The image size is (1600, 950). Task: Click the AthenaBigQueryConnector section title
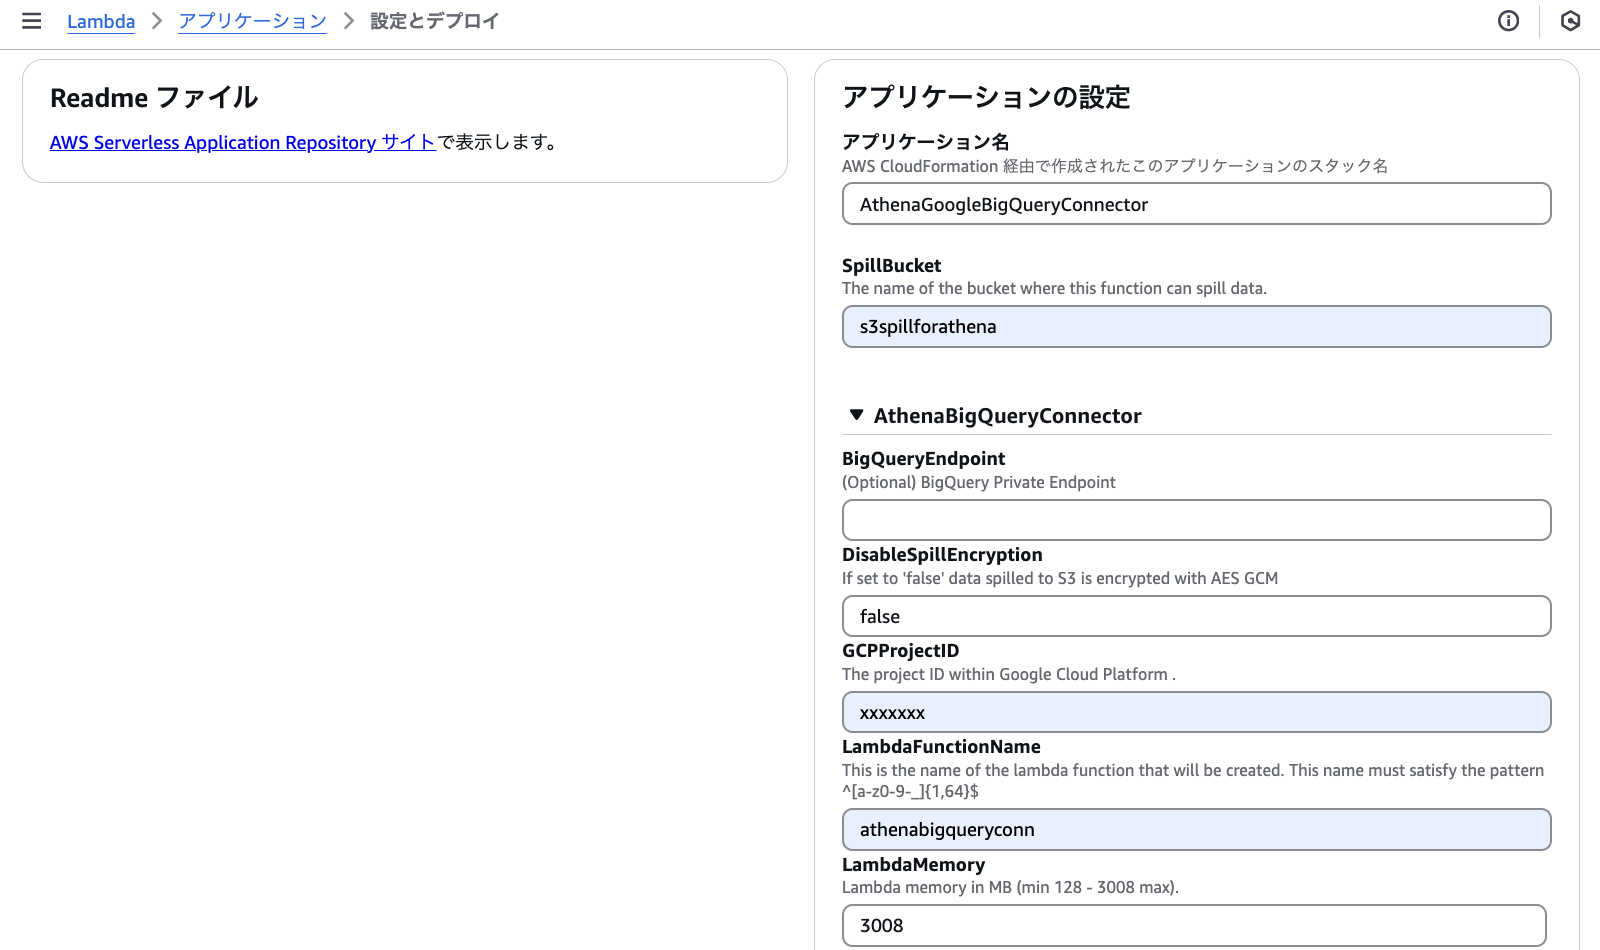pyautogui.click(x=1007, y=415)
